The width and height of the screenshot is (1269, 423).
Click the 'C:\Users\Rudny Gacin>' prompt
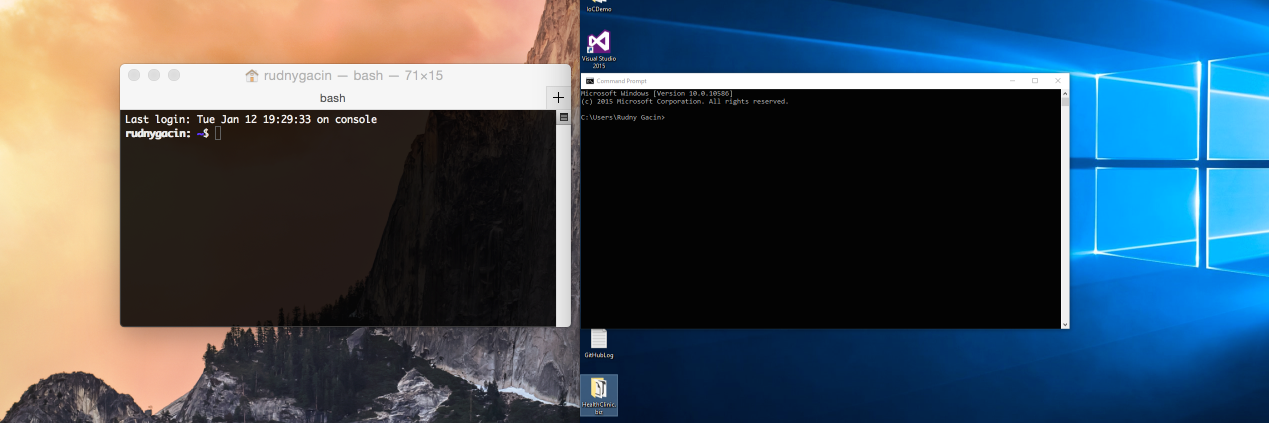(622, 118)
